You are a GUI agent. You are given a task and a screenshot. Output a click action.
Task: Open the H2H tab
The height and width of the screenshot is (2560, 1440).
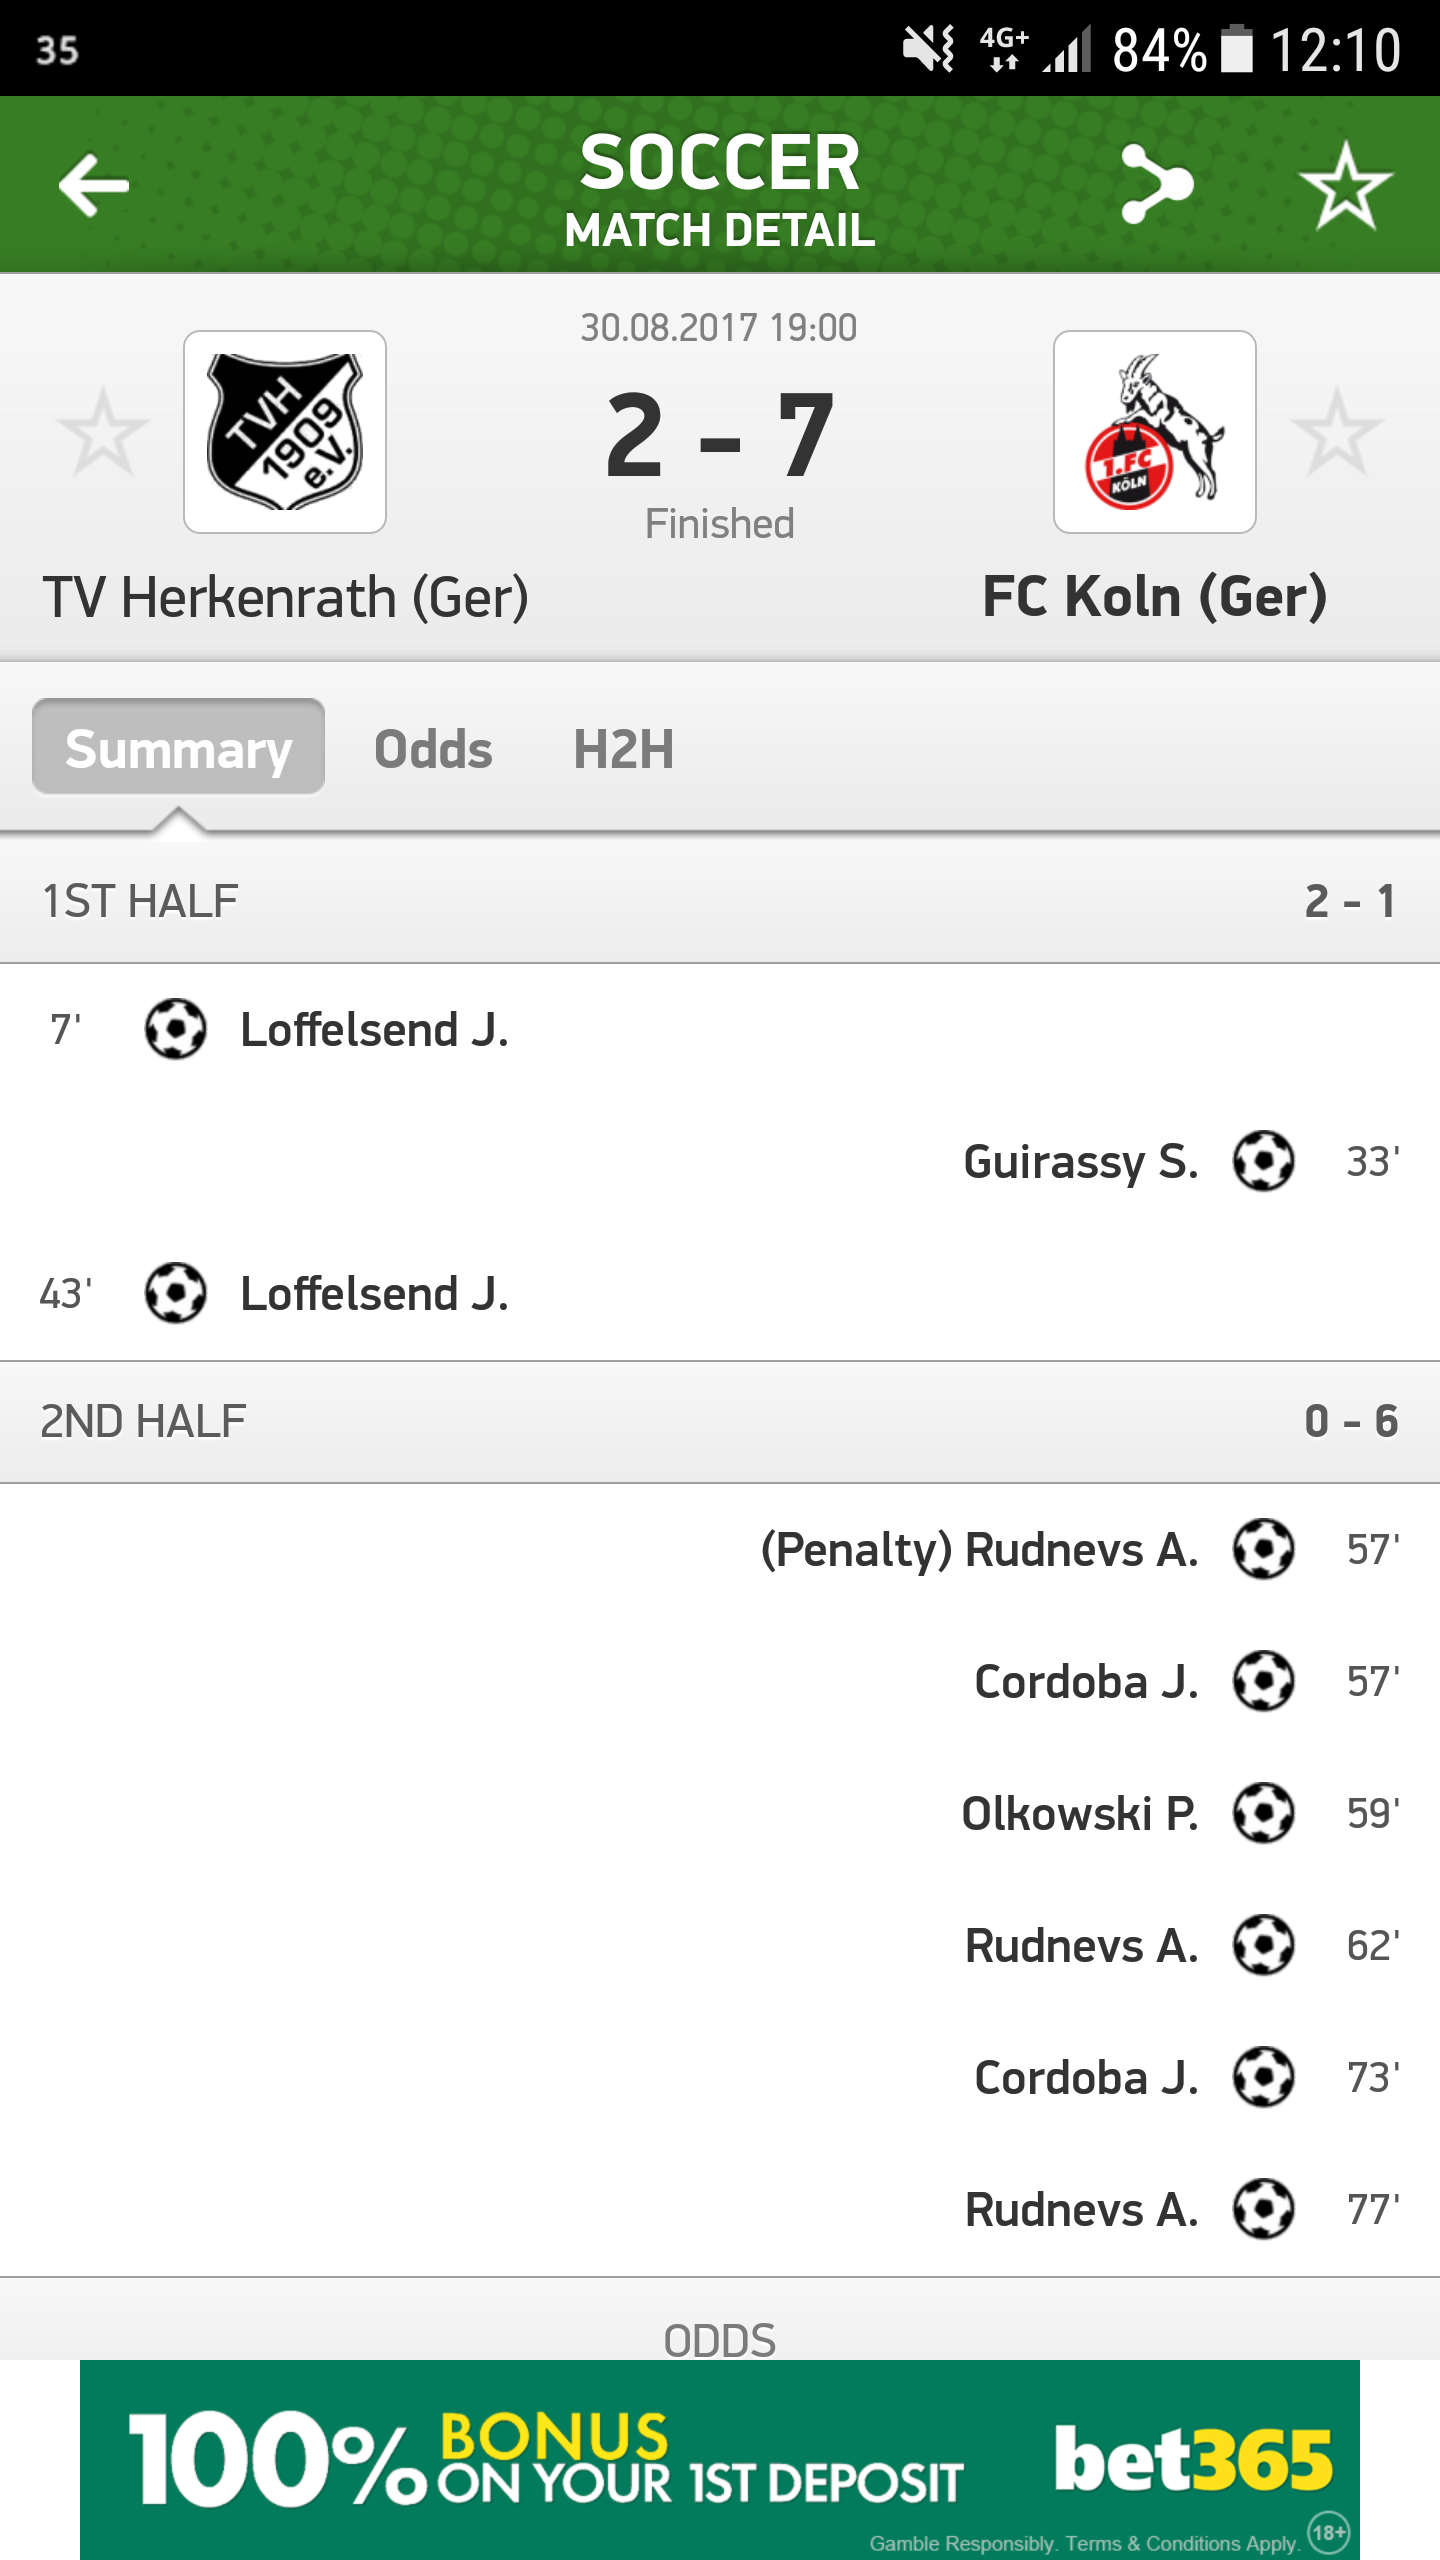tap(624, 749)
